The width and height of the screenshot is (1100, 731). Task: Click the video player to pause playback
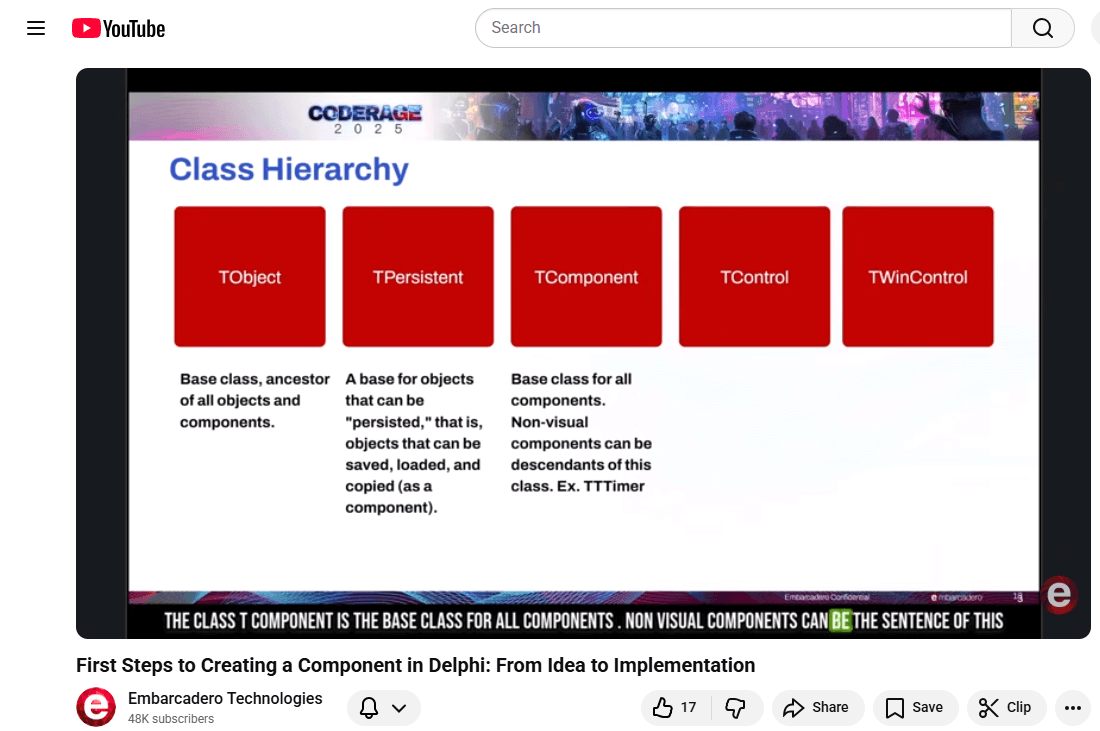click(x=583, y=354)
